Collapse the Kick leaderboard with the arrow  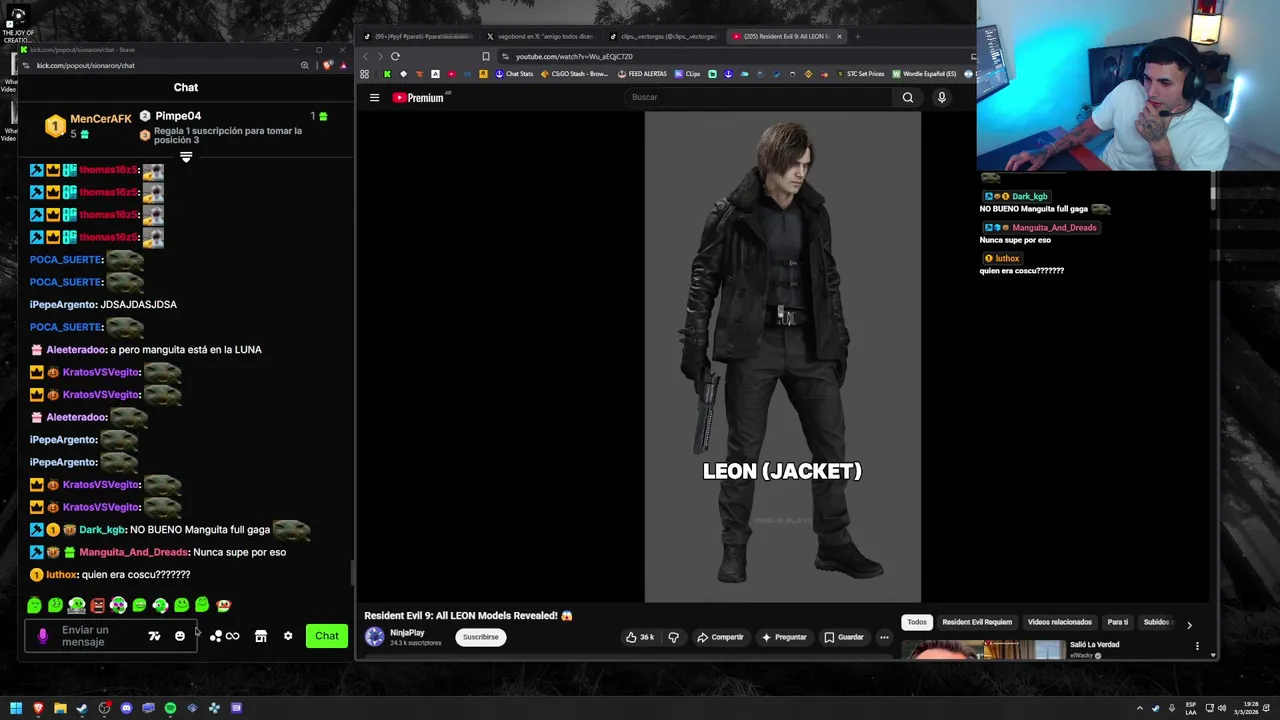click(x=186, y=157)
